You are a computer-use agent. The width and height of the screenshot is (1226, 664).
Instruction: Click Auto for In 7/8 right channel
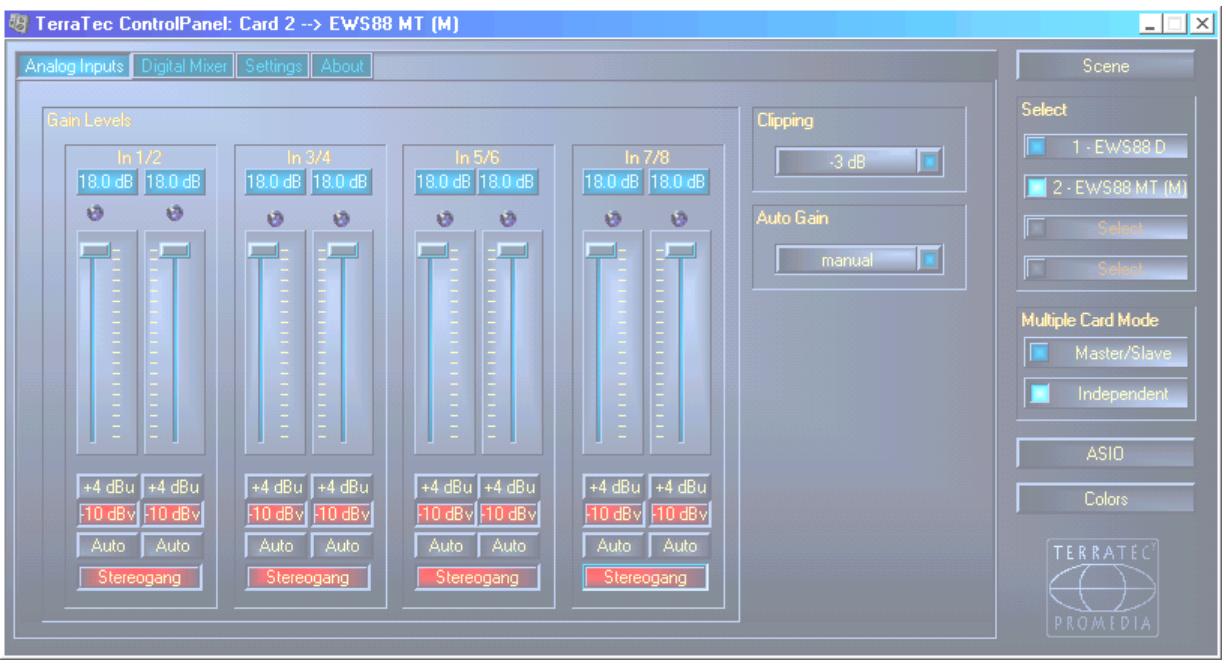click(x=679, y=547)
